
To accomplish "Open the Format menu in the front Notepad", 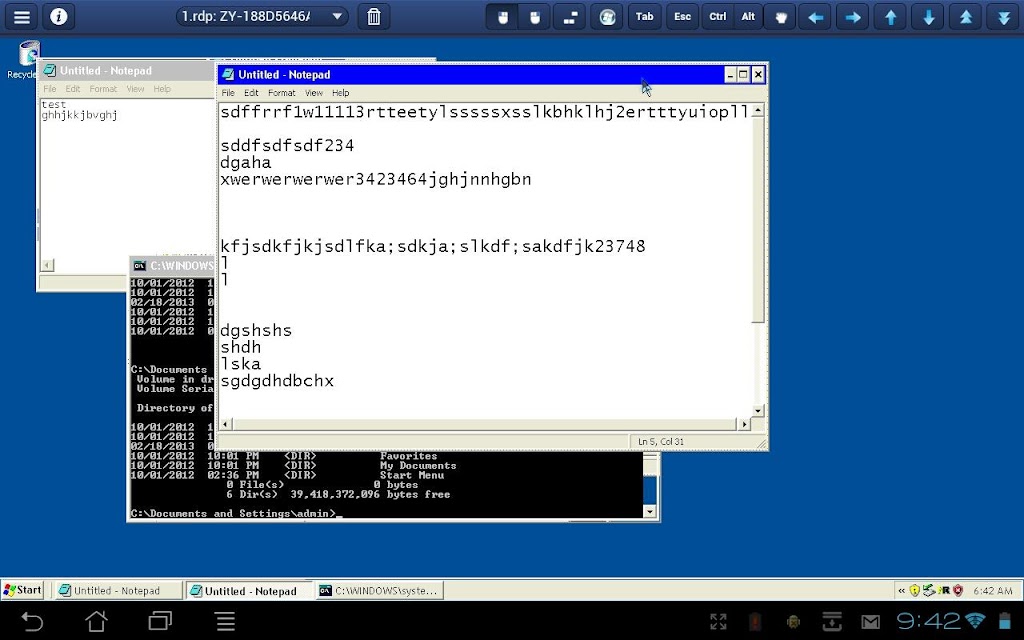I will 281,93.
